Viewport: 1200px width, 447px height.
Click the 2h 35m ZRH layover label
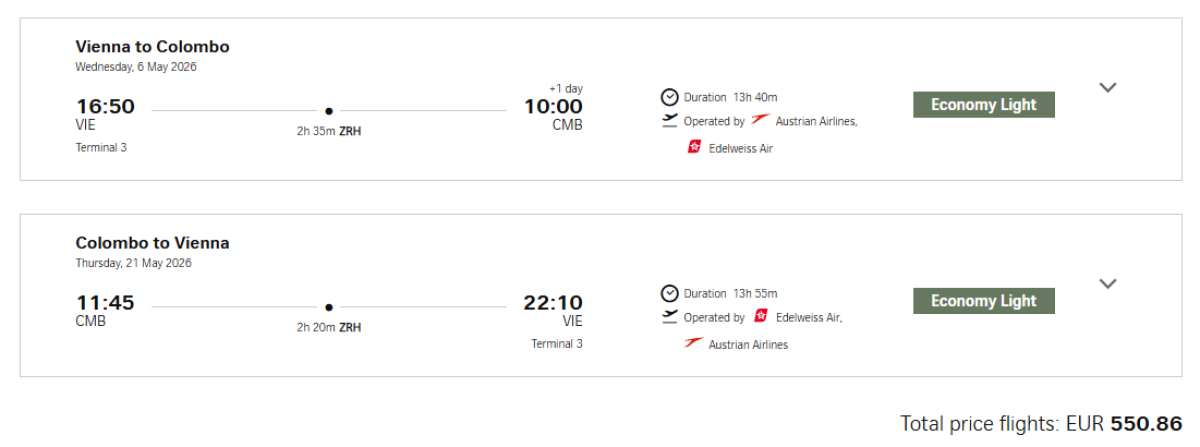328,131
